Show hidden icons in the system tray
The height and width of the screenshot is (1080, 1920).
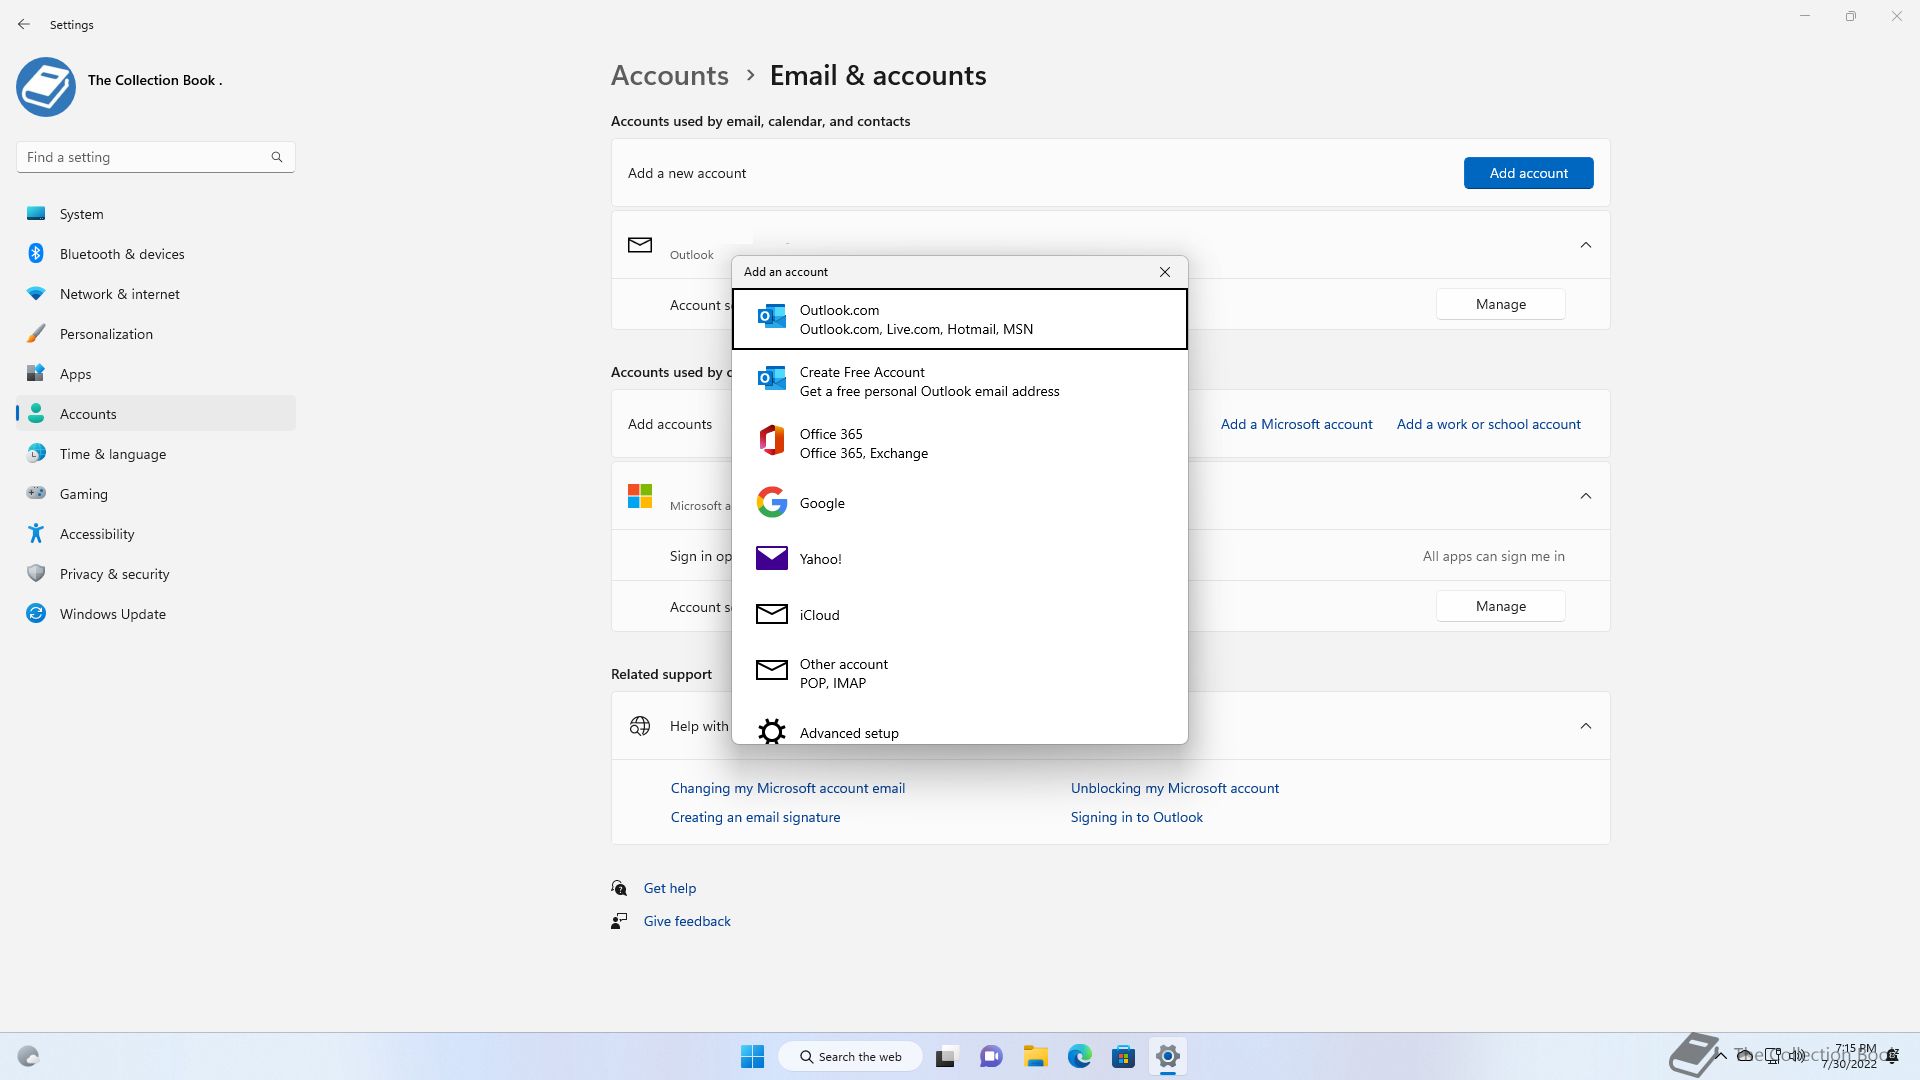(1721, 1055)
